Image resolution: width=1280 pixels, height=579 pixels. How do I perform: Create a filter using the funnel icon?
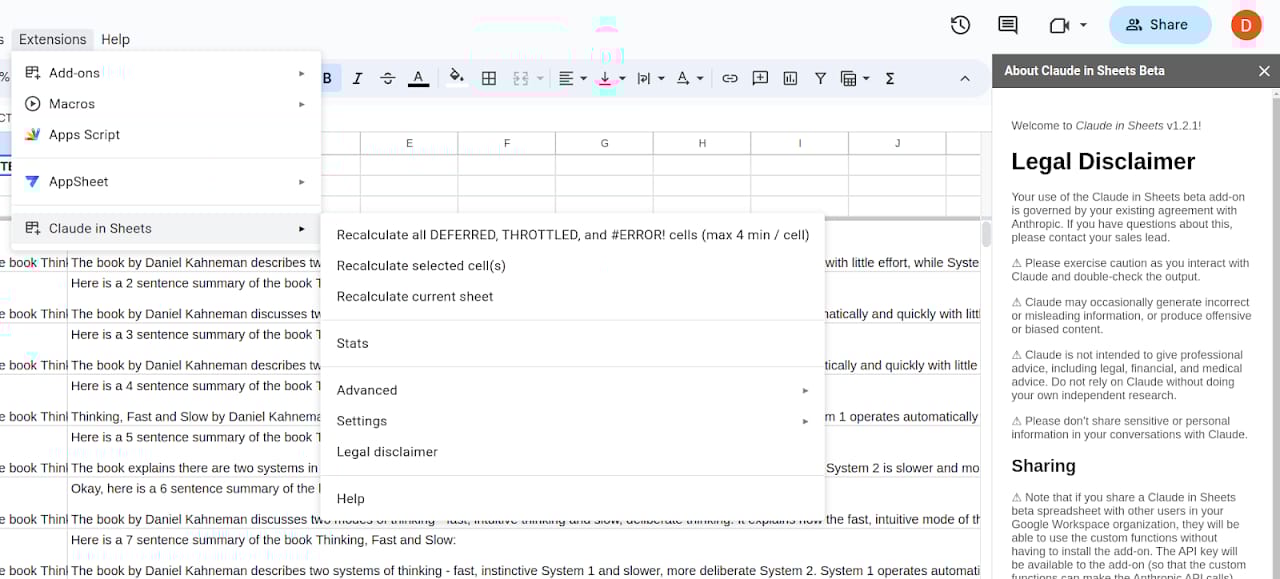(820, 78)
